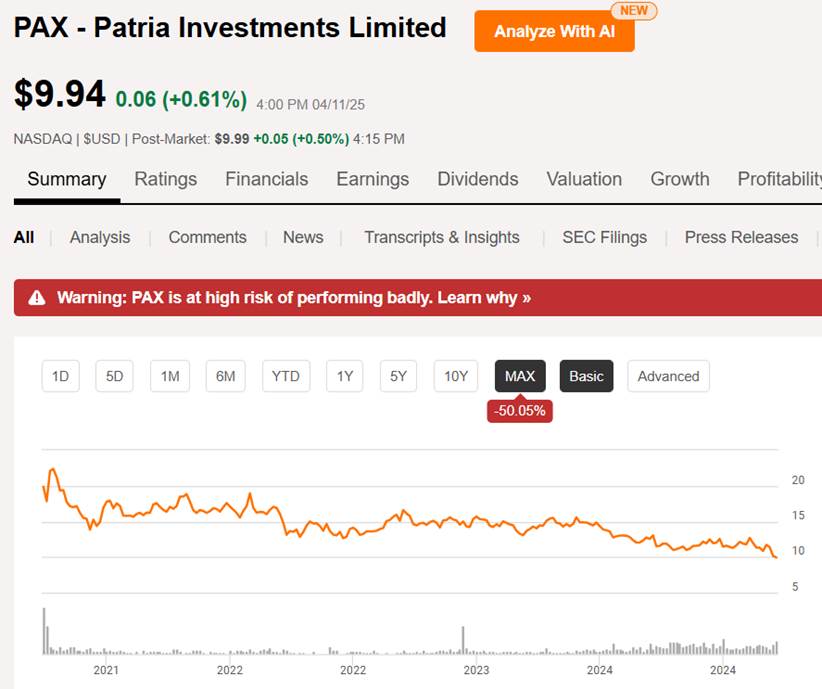Set chart range to 1Y
Viewport: 822px width, 689px height.
coord(344,376)
